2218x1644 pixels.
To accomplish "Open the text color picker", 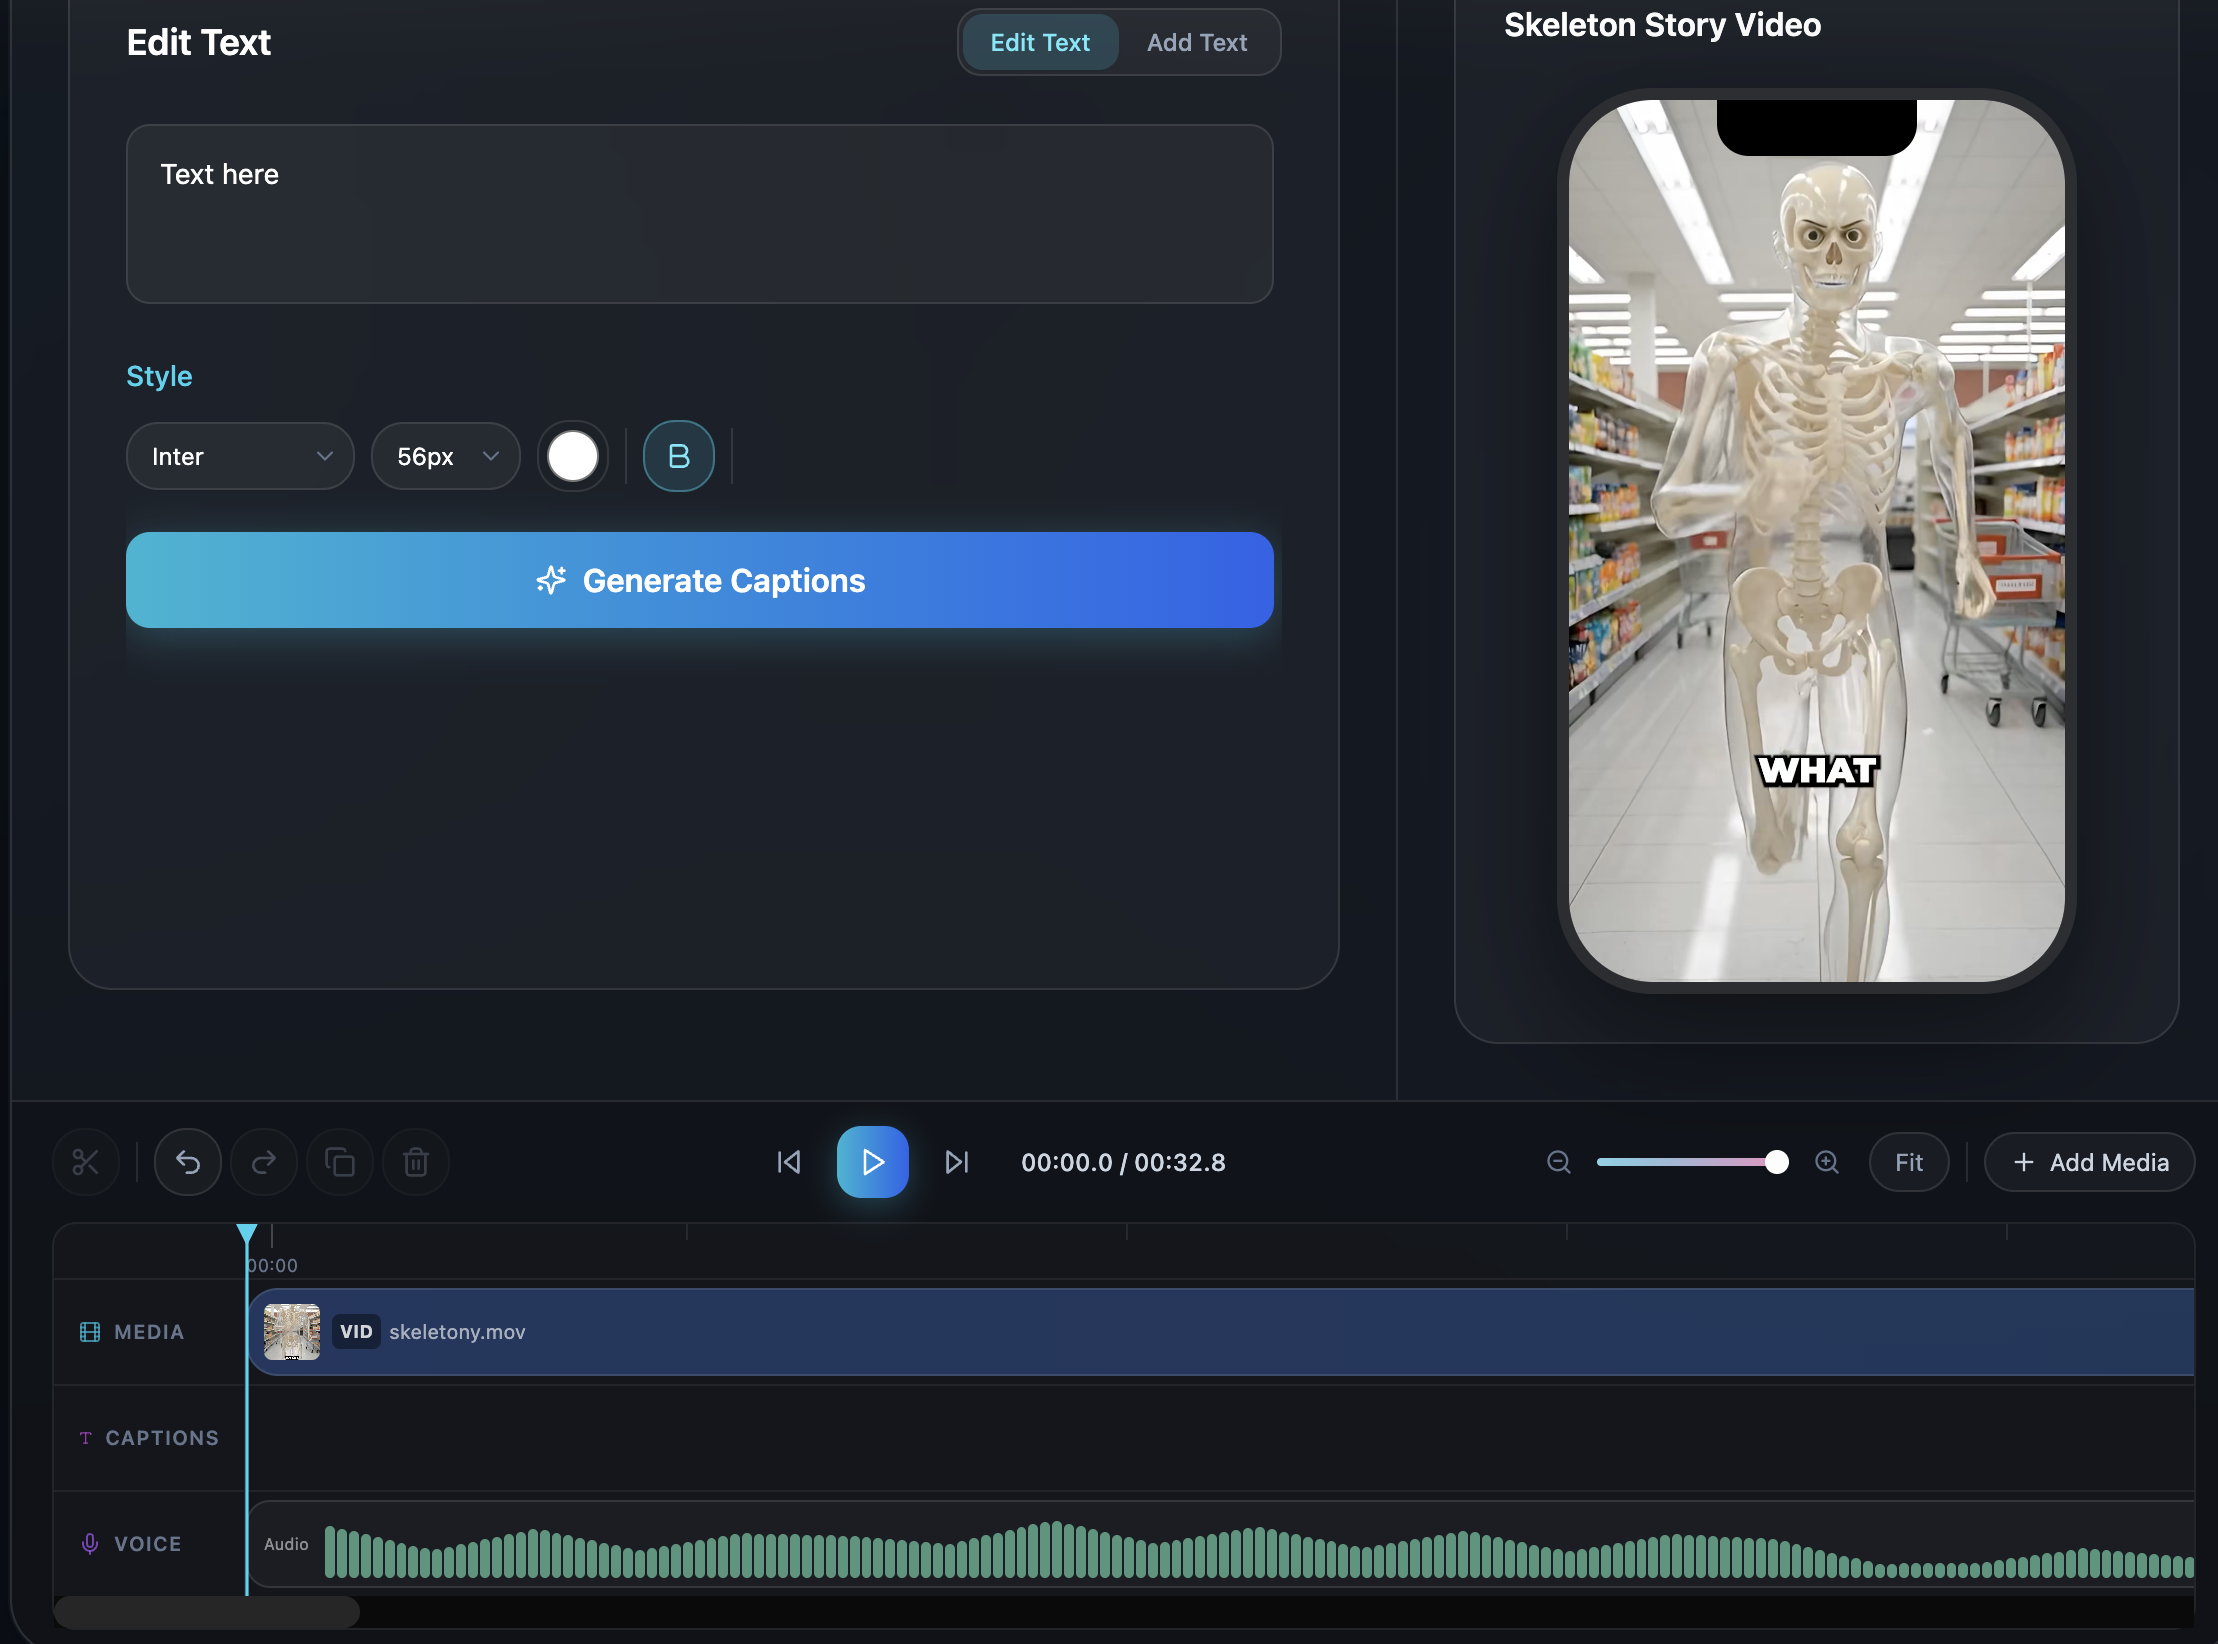I will [572, 456].
